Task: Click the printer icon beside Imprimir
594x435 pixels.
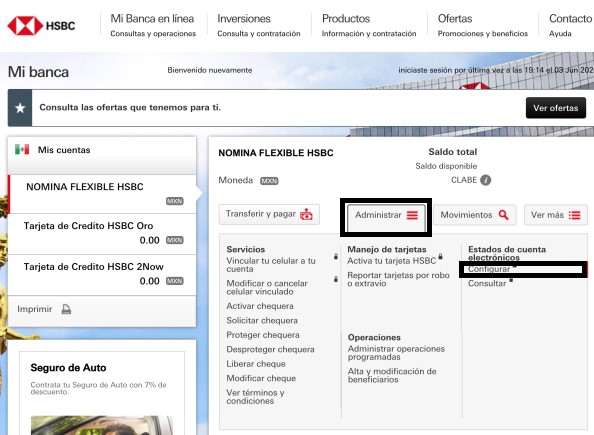Action: (x=66, y=309)
